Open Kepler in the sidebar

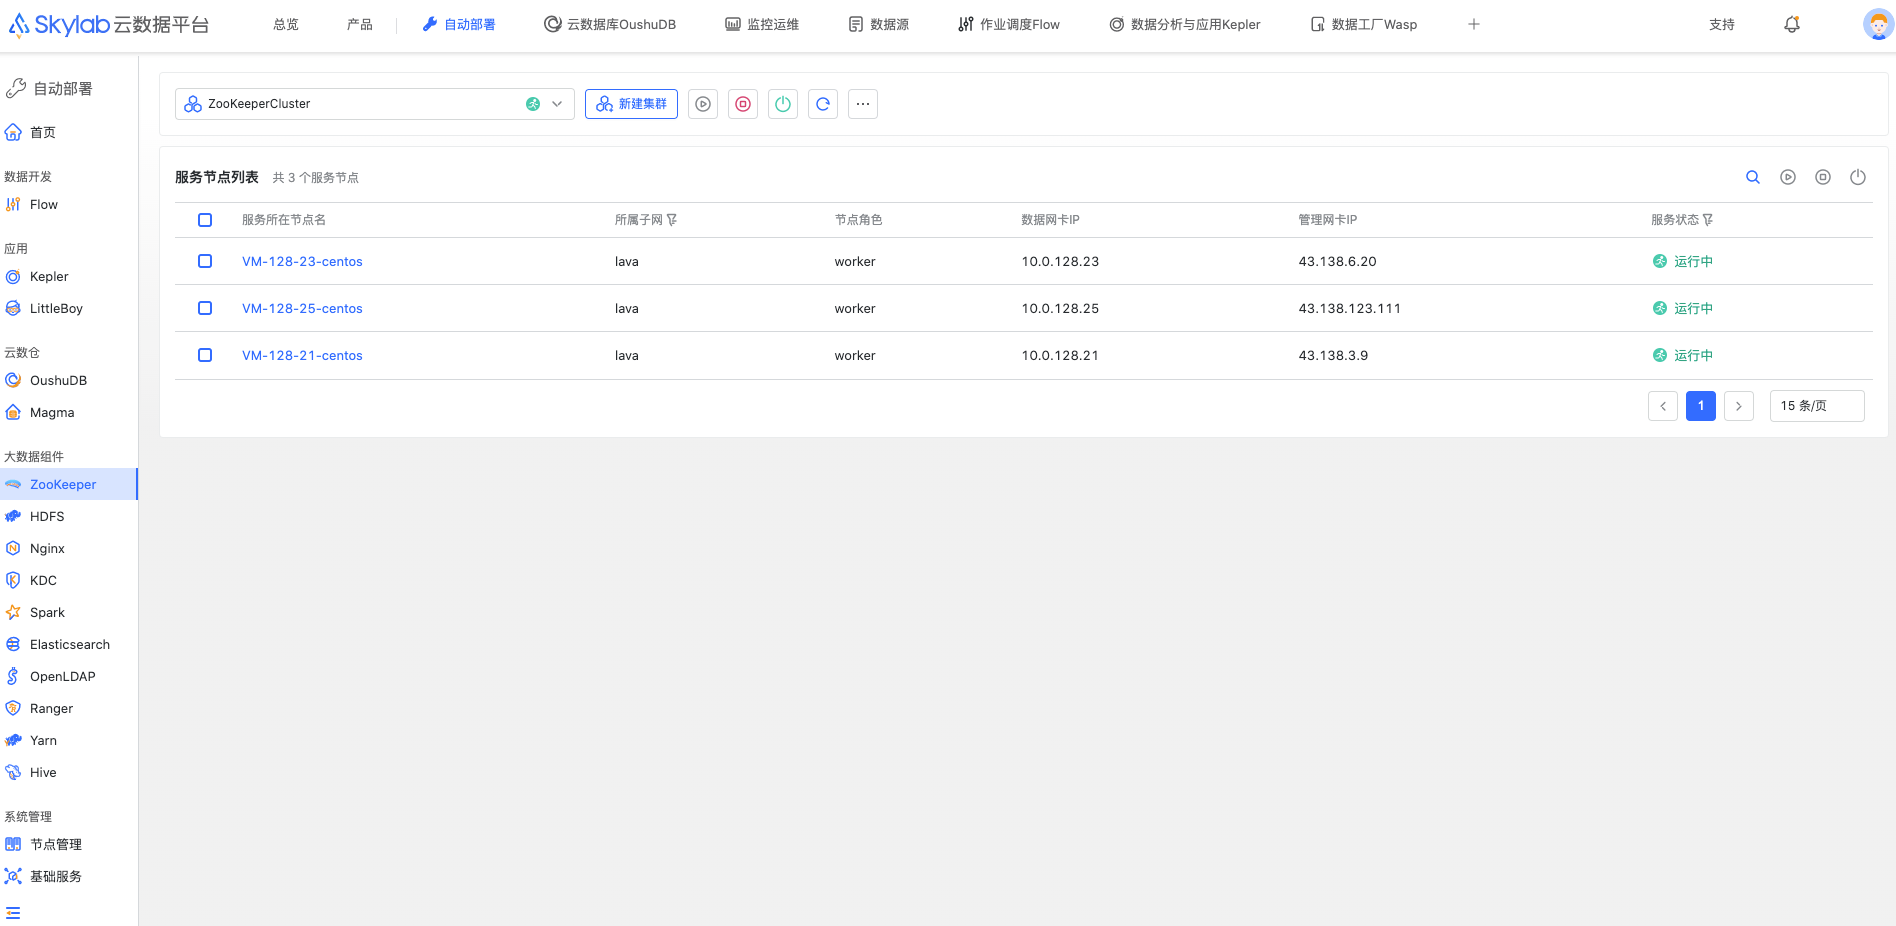(x=69, y=276)
